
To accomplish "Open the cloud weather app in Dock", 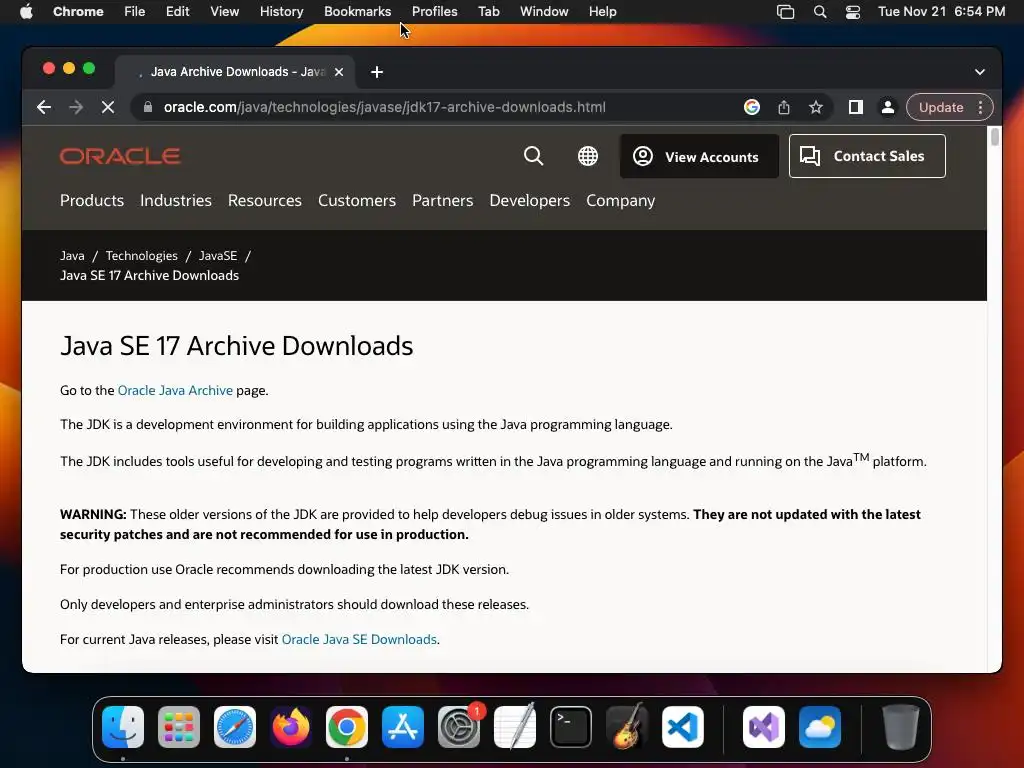I will (820, 727).
